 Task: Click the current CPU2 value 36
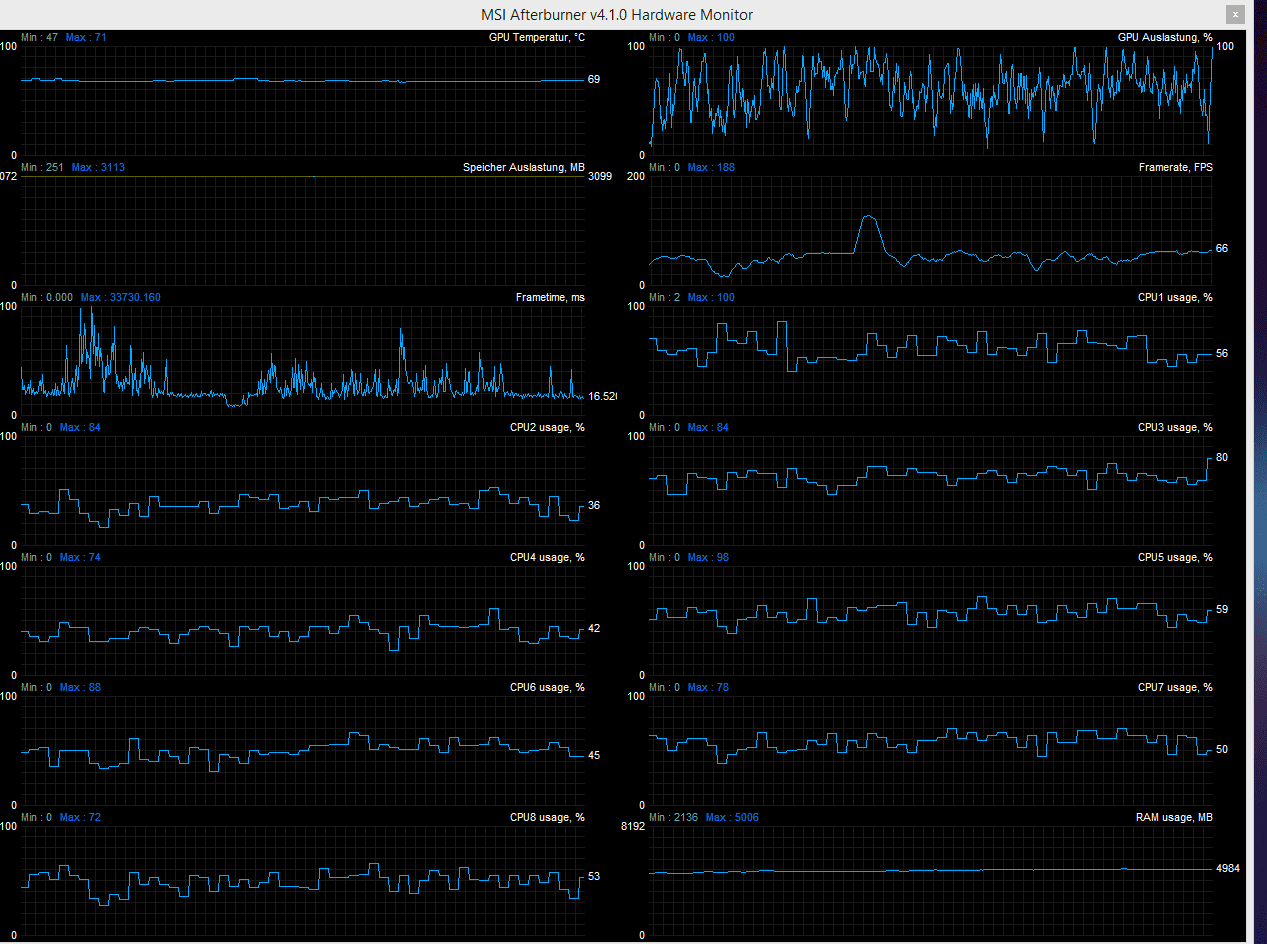(x=594, y=505)
